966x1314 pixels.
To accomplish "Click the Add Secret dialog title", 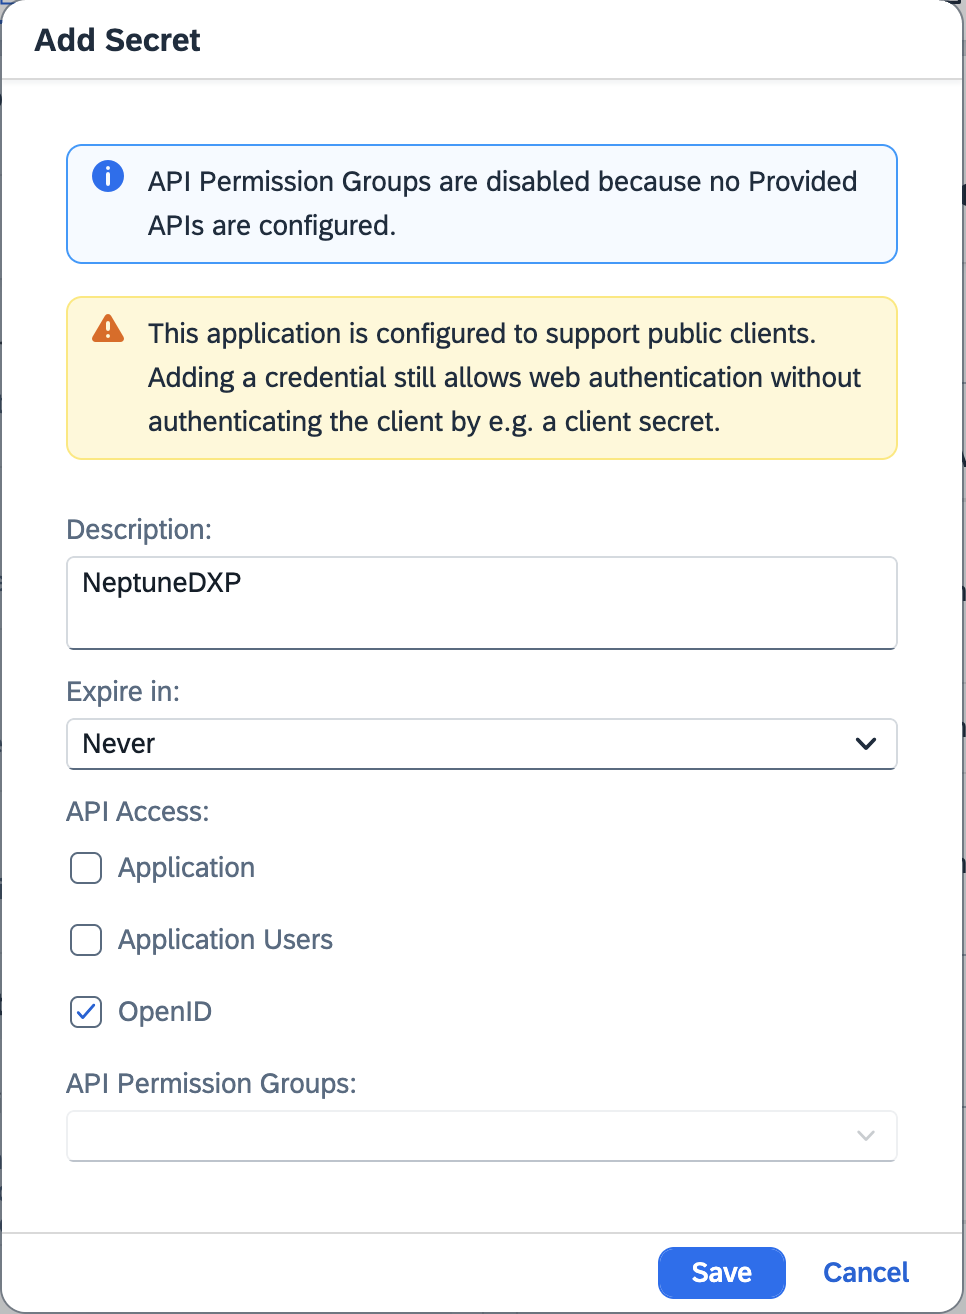I will pos(117,40).
